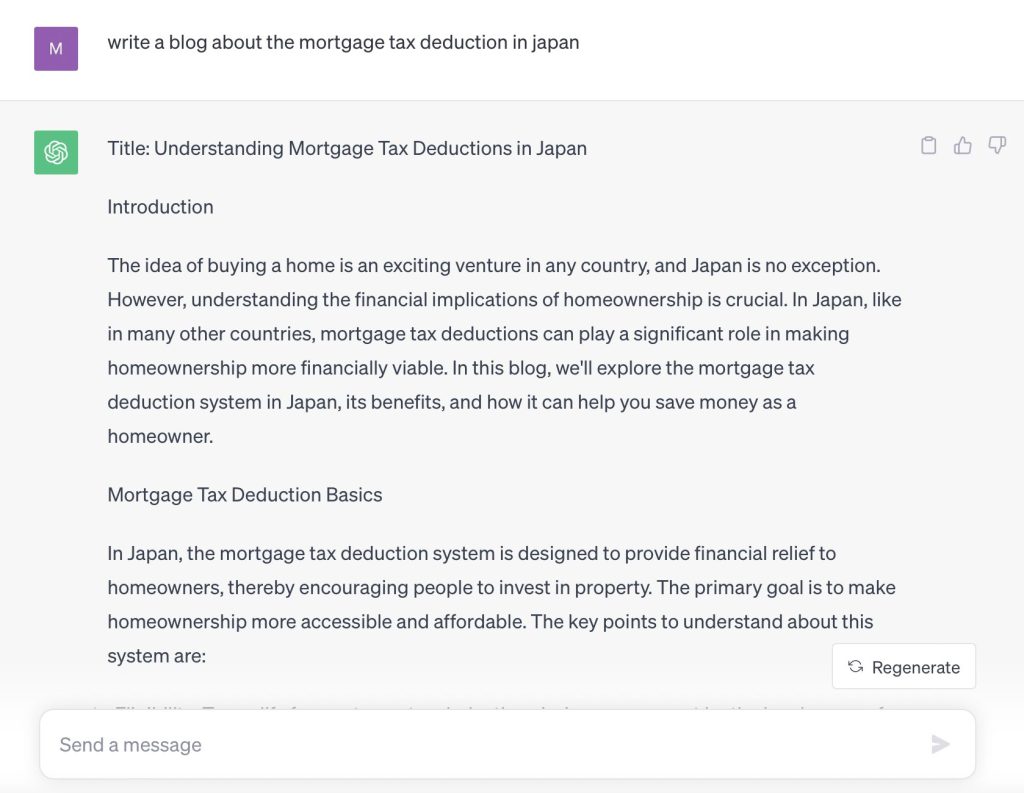Click the circular arrows icon in Regenerate
Viewport: 1024px width, 793px height.
point(856,666)
